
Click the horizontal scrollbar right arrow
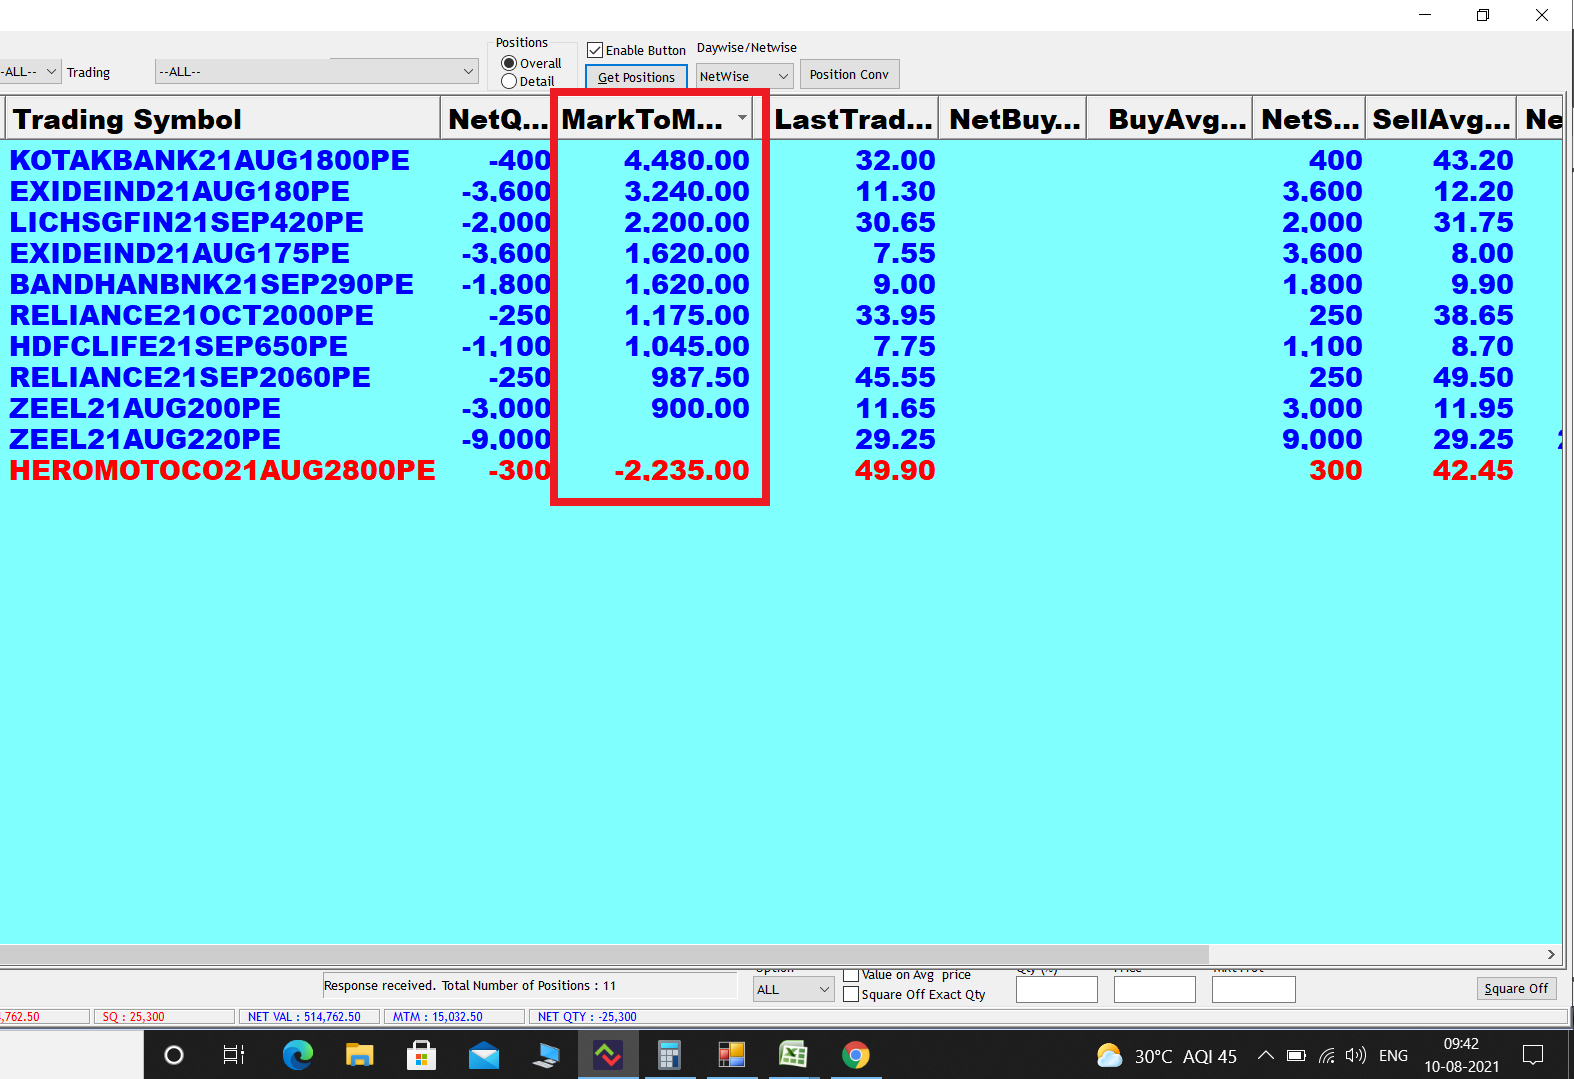pyautogui.click(x=1551, y=954)
